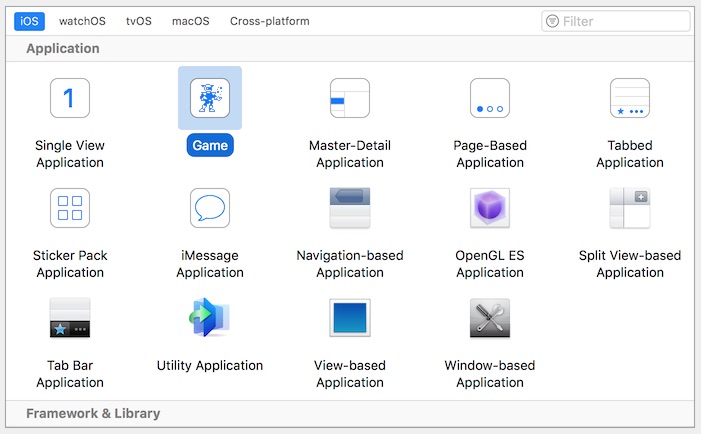Click the 'Single View Application' label
701x434 pixels.
click(70, 154)
